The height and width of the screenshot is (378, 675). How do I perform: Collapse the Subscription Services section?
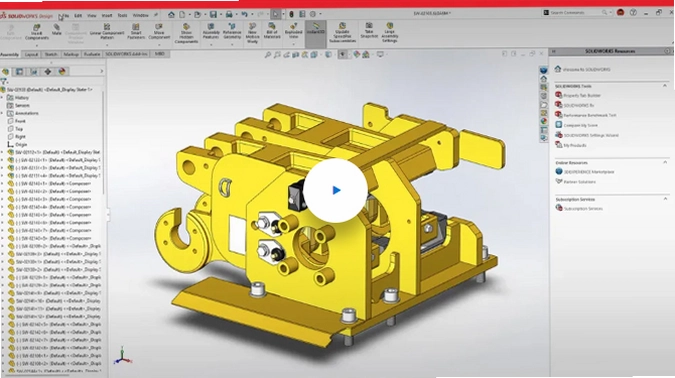(665, 199)
